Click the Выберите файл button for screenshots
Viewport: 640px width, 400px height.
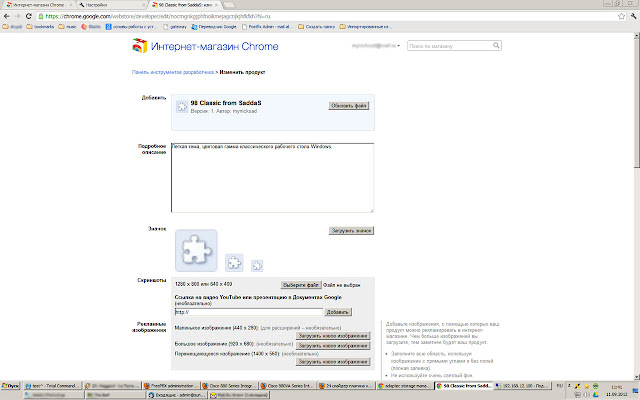click(301, 285)
